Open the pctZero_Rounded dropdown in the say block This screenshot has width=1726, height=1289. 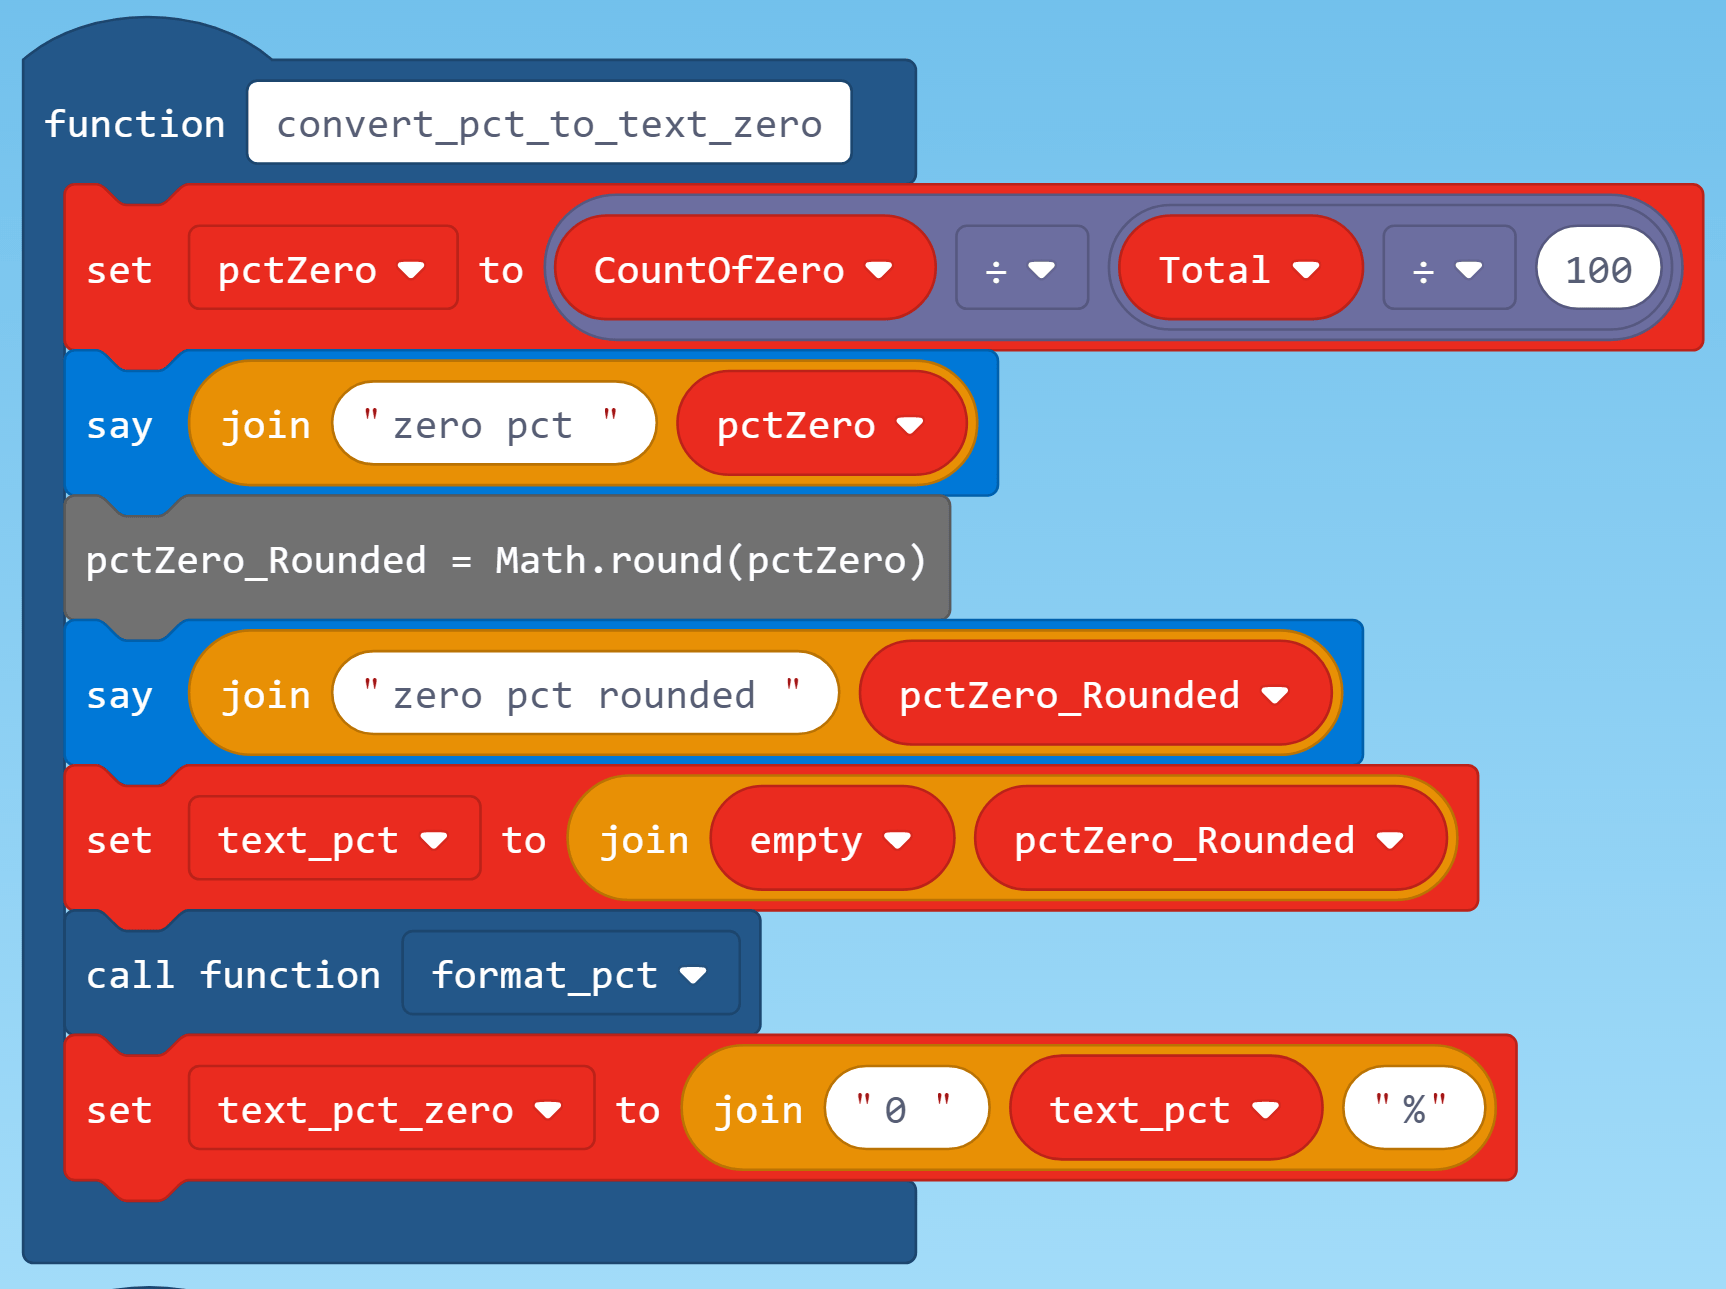1095,693
